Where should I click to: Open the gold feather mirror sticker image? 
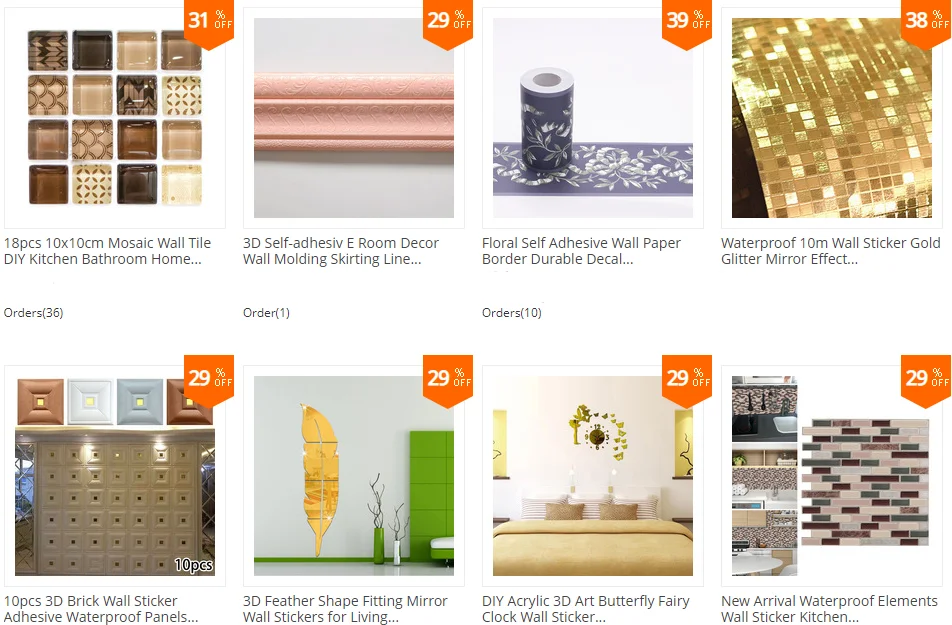point(353,476)
